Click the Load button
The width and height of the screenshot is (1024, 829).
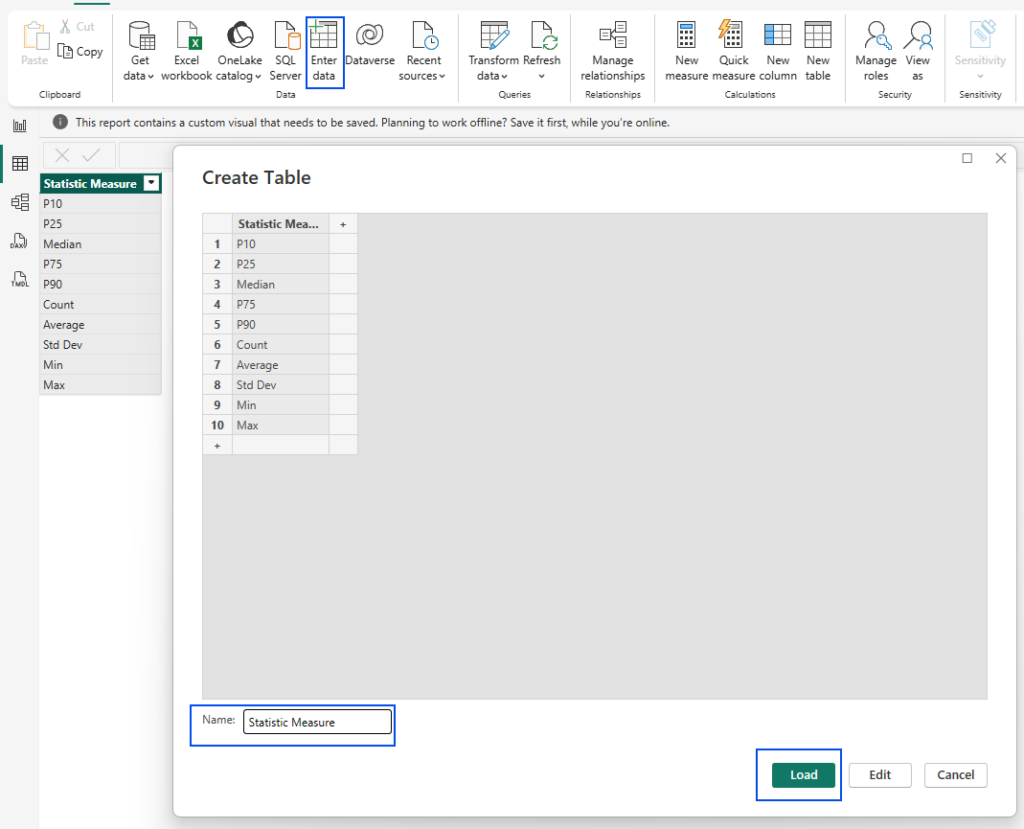click(803, 775)
